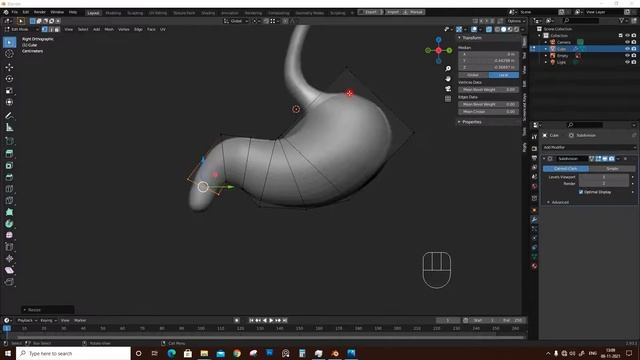640x360 pixels.
Task: Click the Global button under Median
Action: [473, 75]
